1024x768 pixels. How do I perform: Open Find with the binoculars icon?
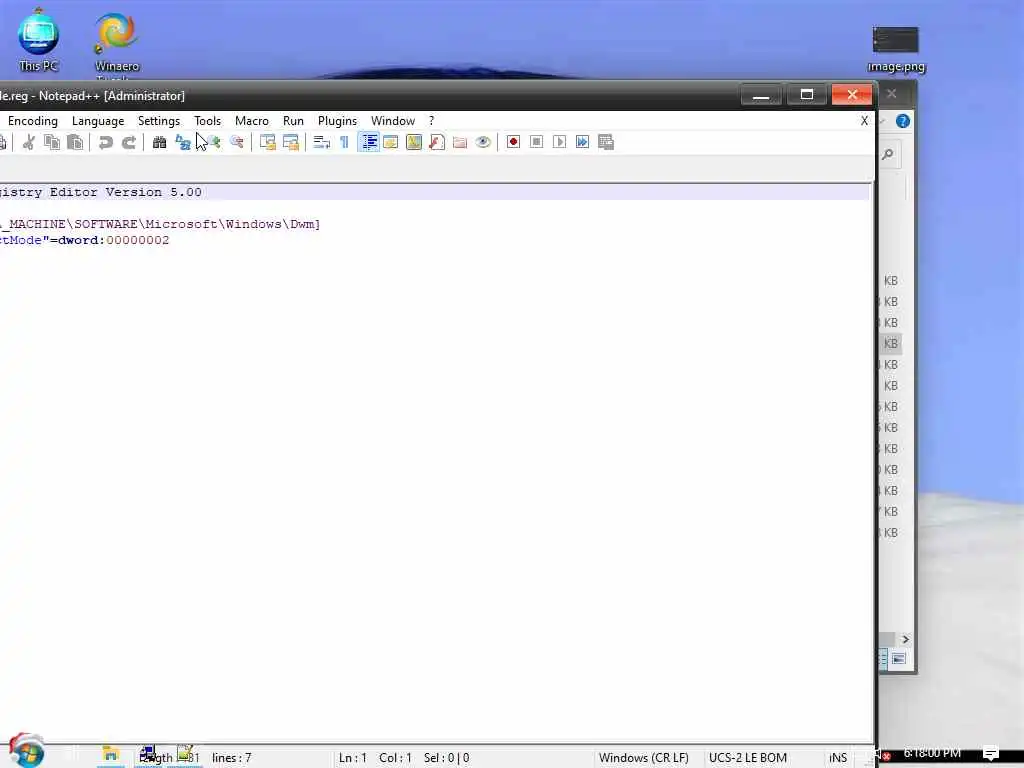click(159, 142)
